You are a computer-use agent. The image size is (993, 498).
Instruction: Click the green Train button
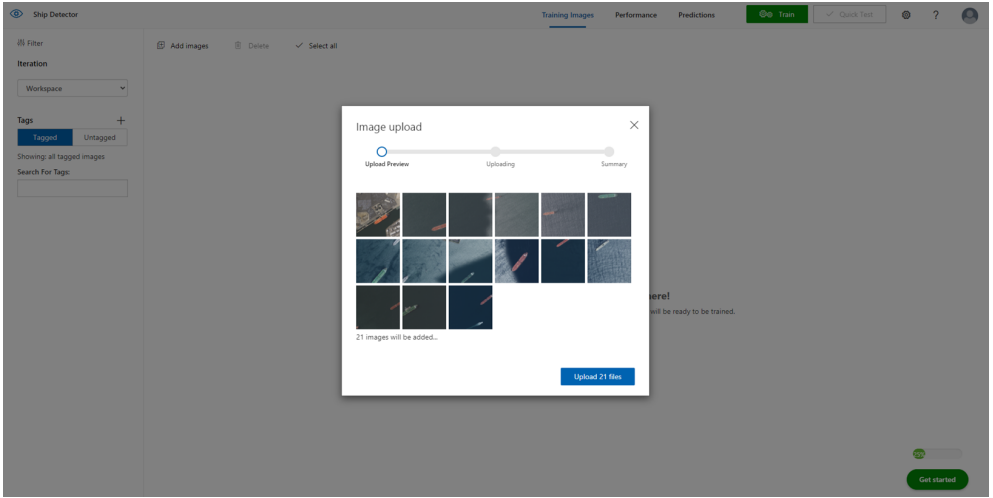(x=777, y=15)
